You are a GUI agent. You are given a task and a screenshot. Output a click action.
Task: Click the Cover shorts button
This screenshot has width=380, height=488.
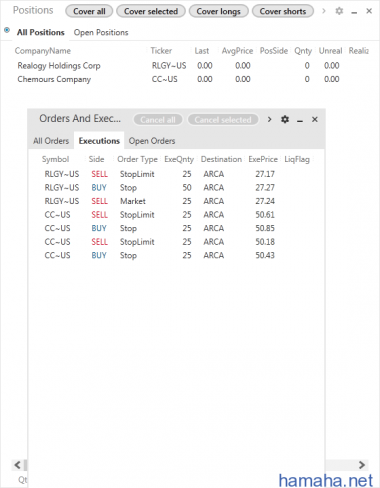283,11
